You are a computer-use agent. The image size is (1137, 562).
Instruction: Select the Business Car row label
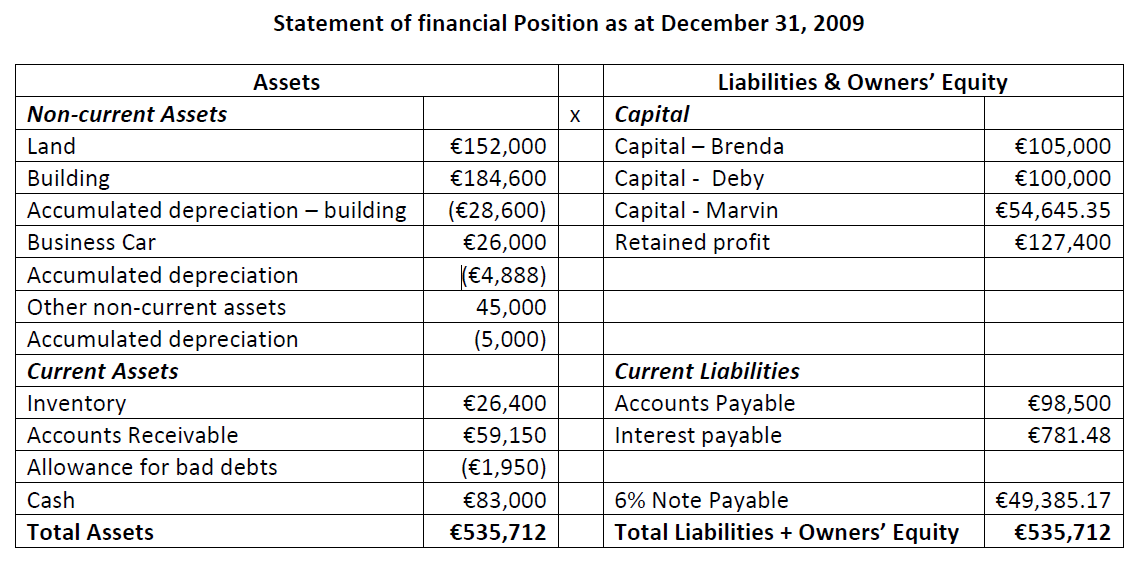tap(91, 243)
